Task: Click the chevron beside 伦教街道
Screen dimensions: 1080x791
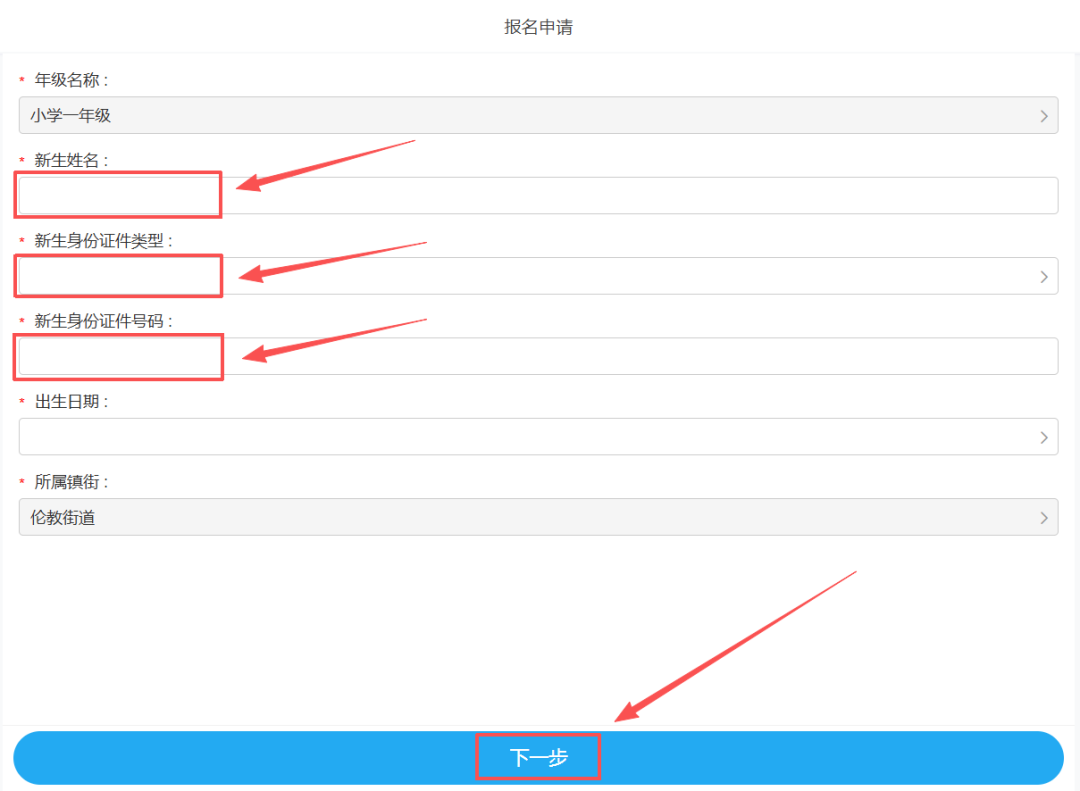Action: coord(1042,517)
